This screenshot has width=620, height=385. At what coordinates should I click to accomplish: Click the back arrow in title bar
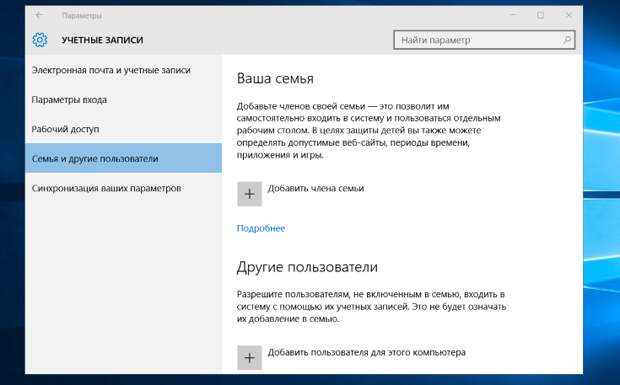39,15
